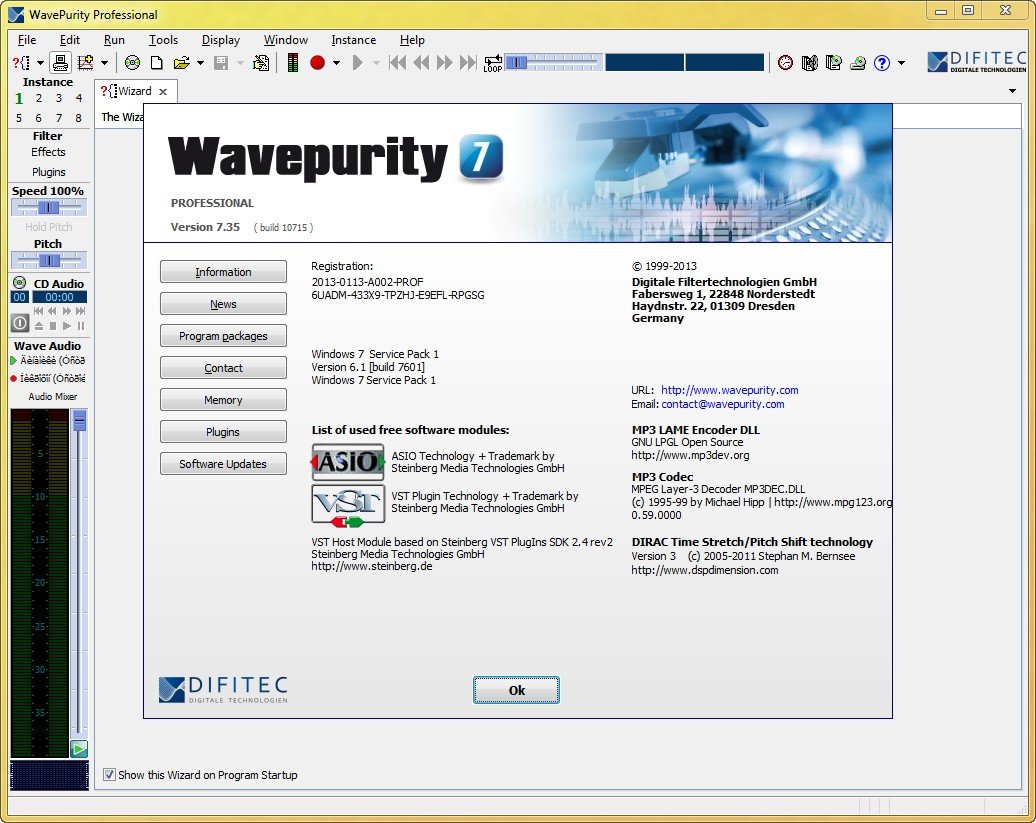Screen dimensions: 1036x823
Task: Click the open folder icon
Action: [181, 63]
